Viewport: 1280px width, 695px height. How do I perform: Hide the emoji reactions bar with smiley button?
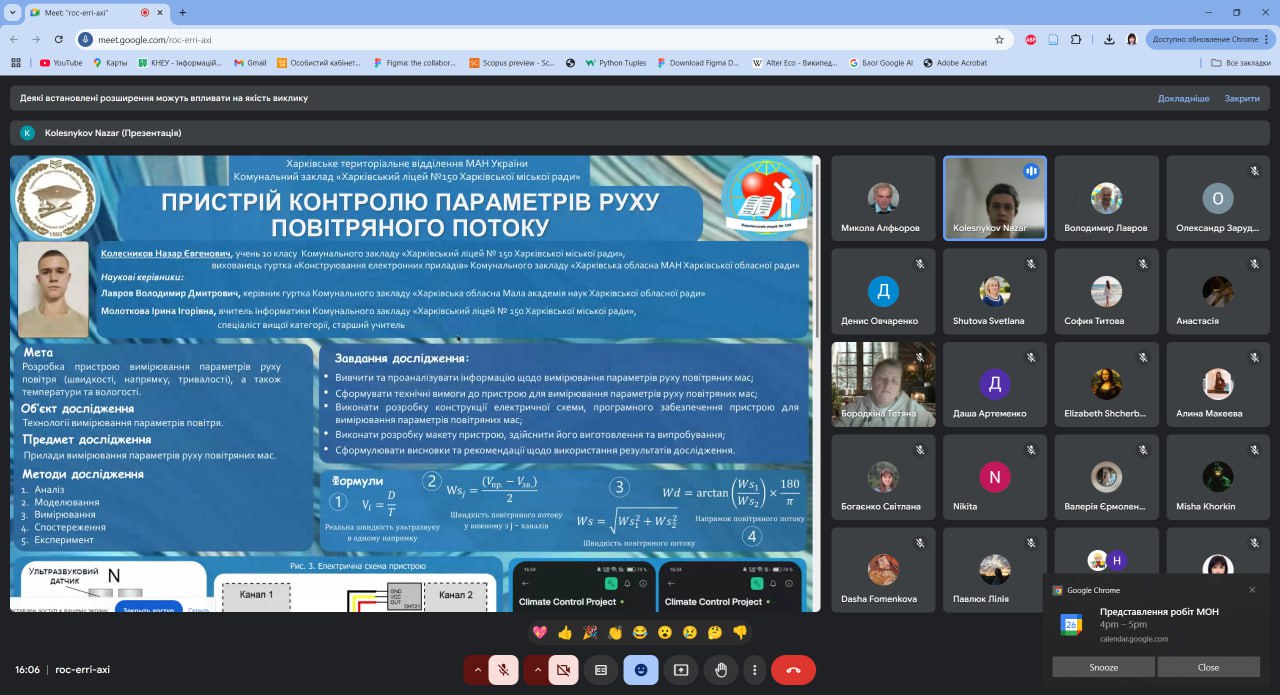[641, 670]
